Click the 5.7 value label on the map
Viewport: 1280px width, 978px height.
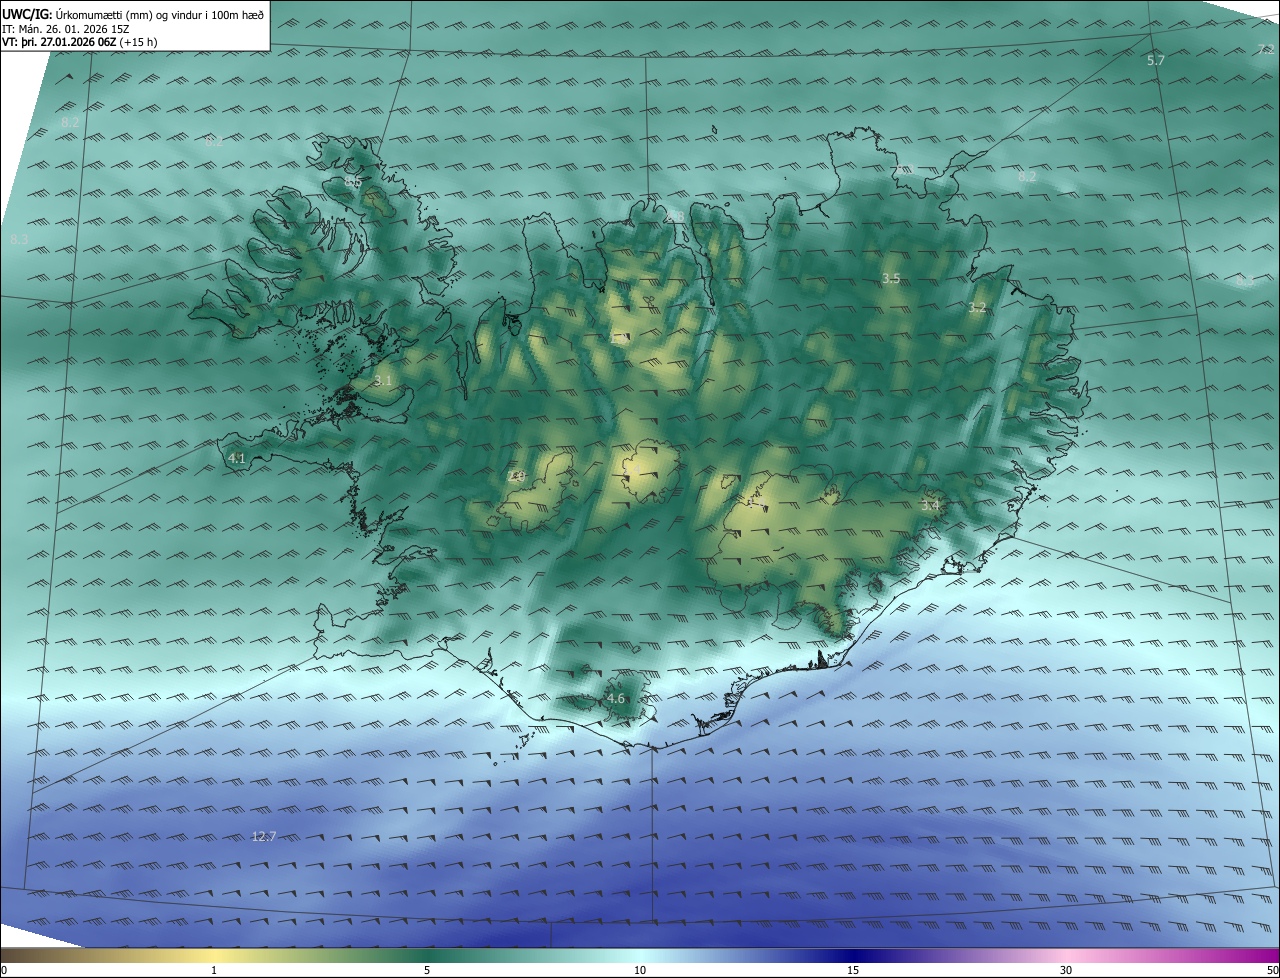[1156, 61]
